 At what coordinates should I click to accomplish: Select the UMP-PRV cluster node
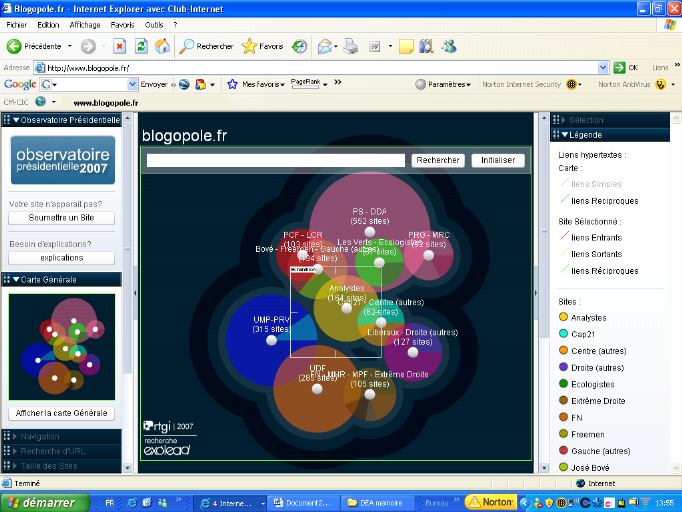[x=271, y=340]
